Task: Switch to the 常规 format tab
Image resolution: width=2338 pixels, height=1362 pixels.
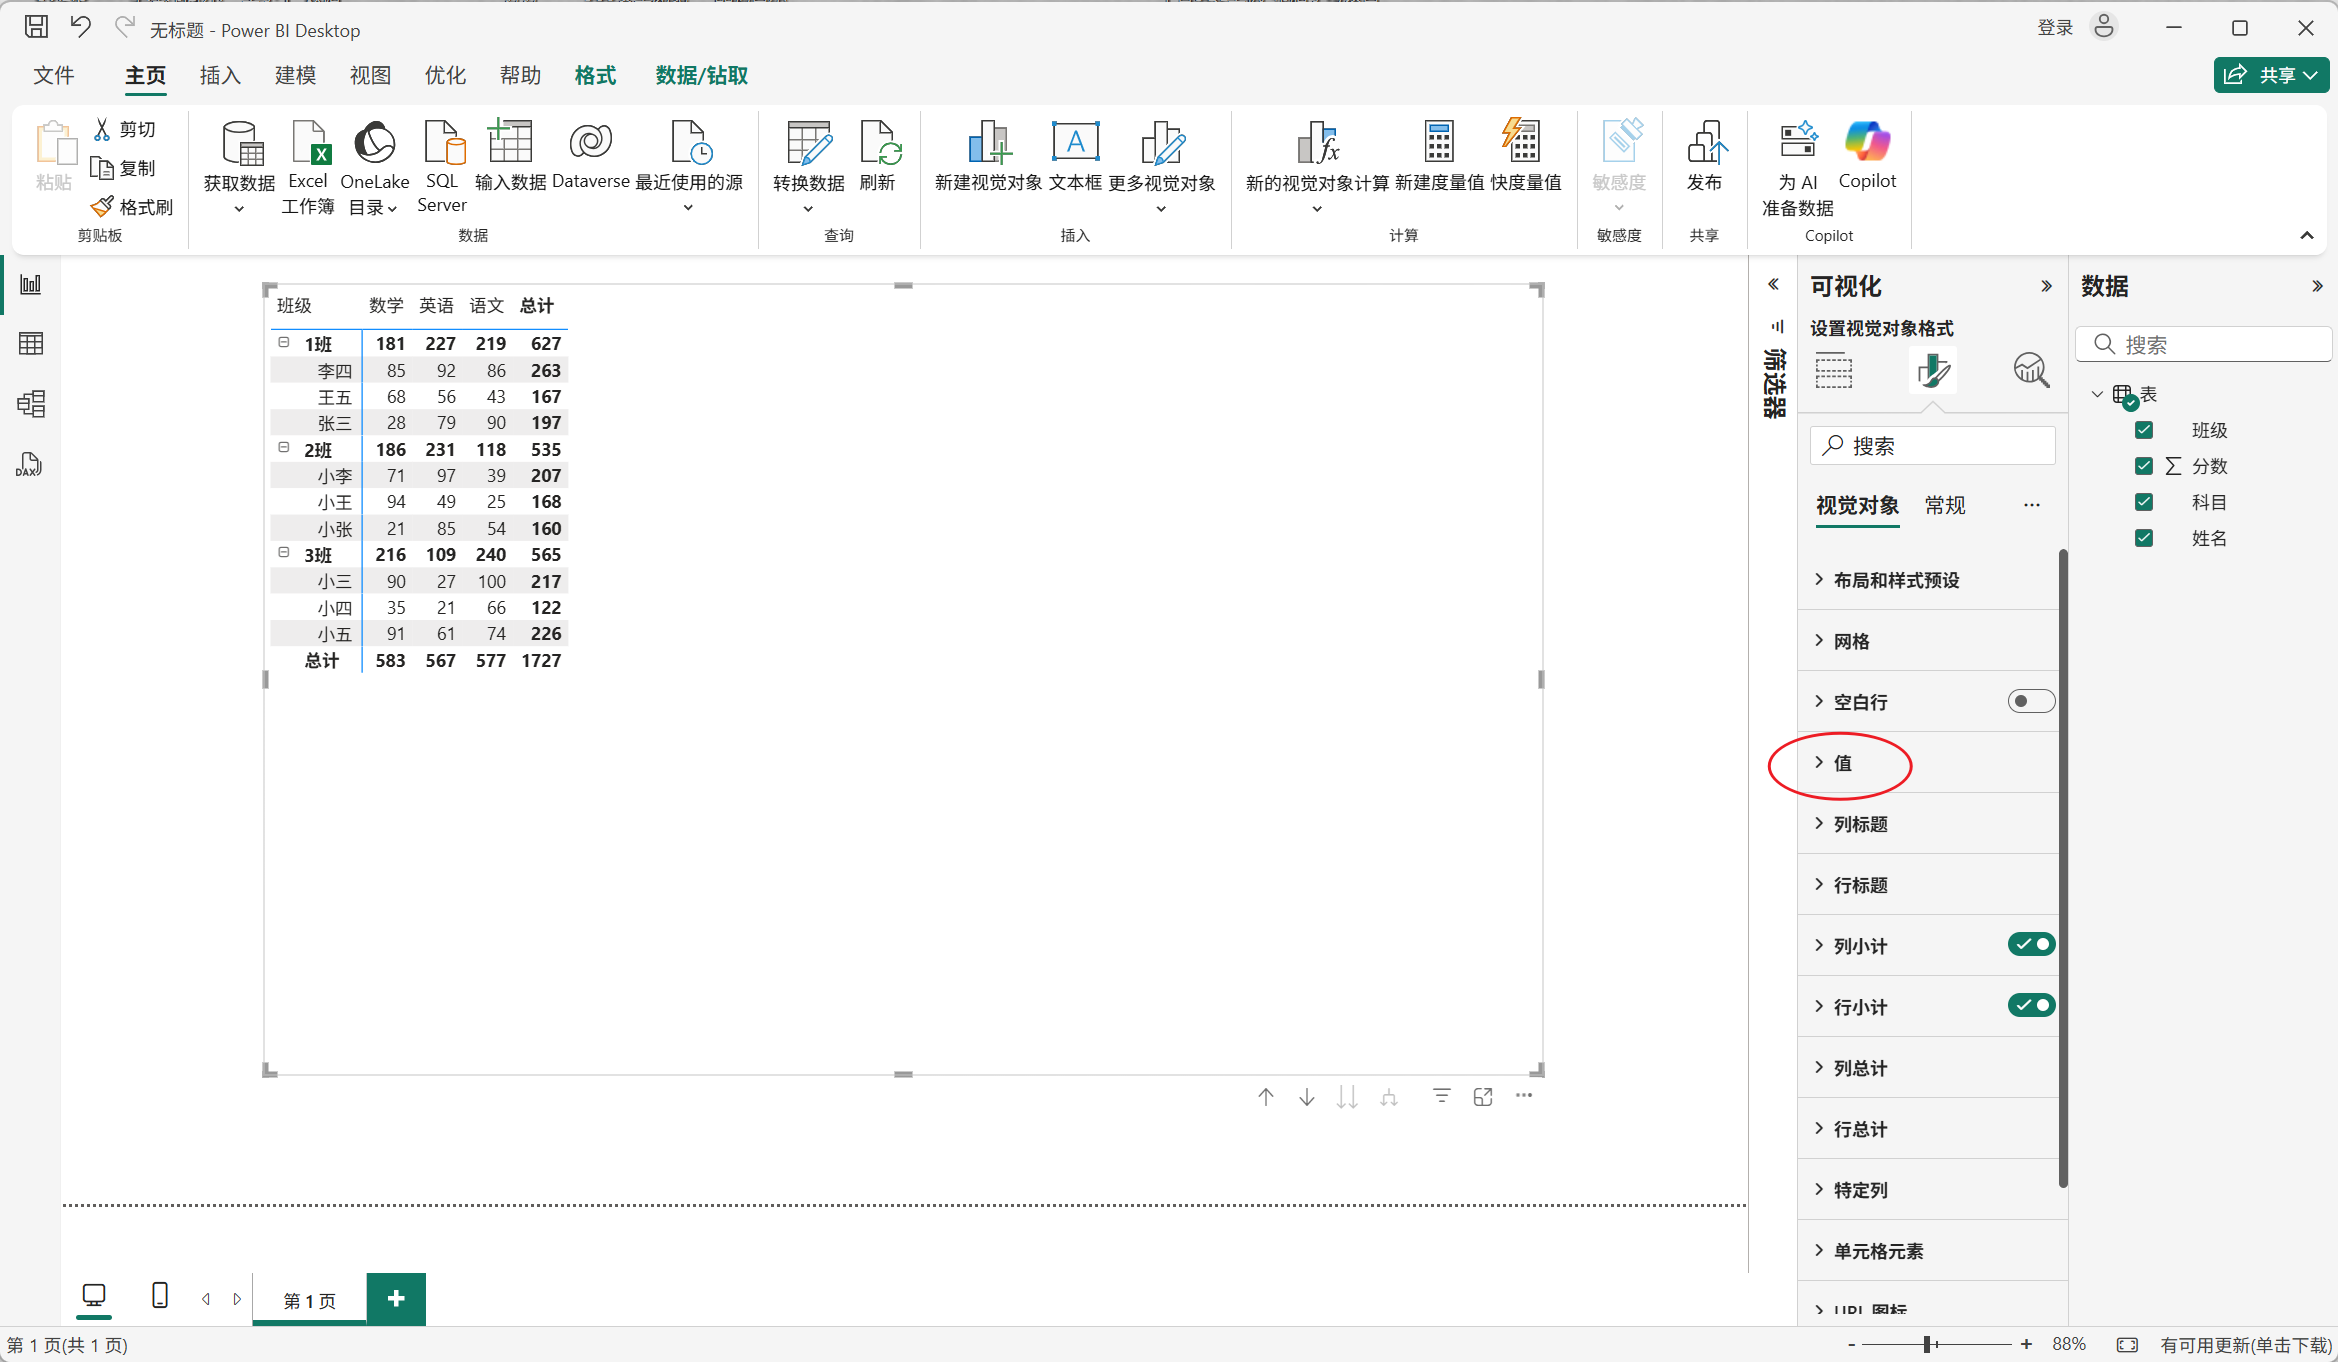Action: (1944, 505)
